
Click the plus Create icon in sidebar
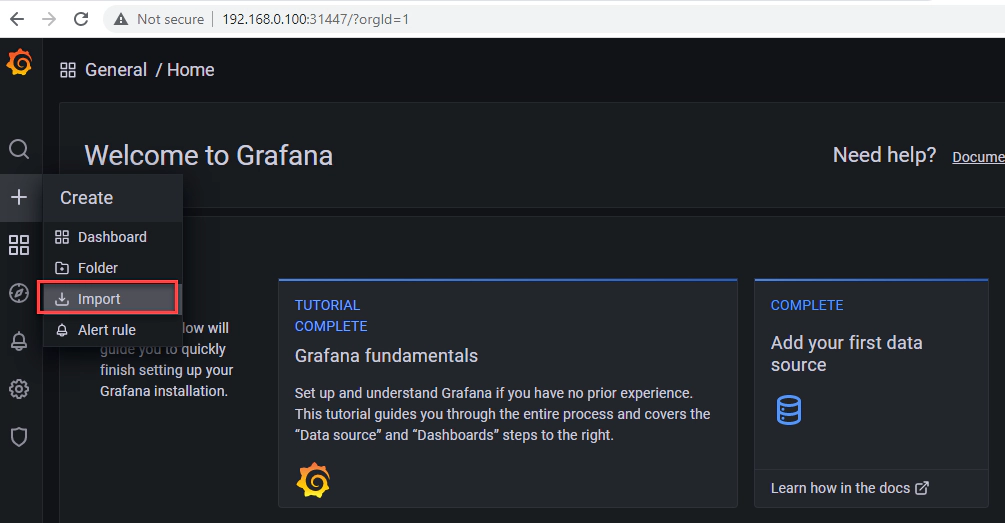coord(19,197)
